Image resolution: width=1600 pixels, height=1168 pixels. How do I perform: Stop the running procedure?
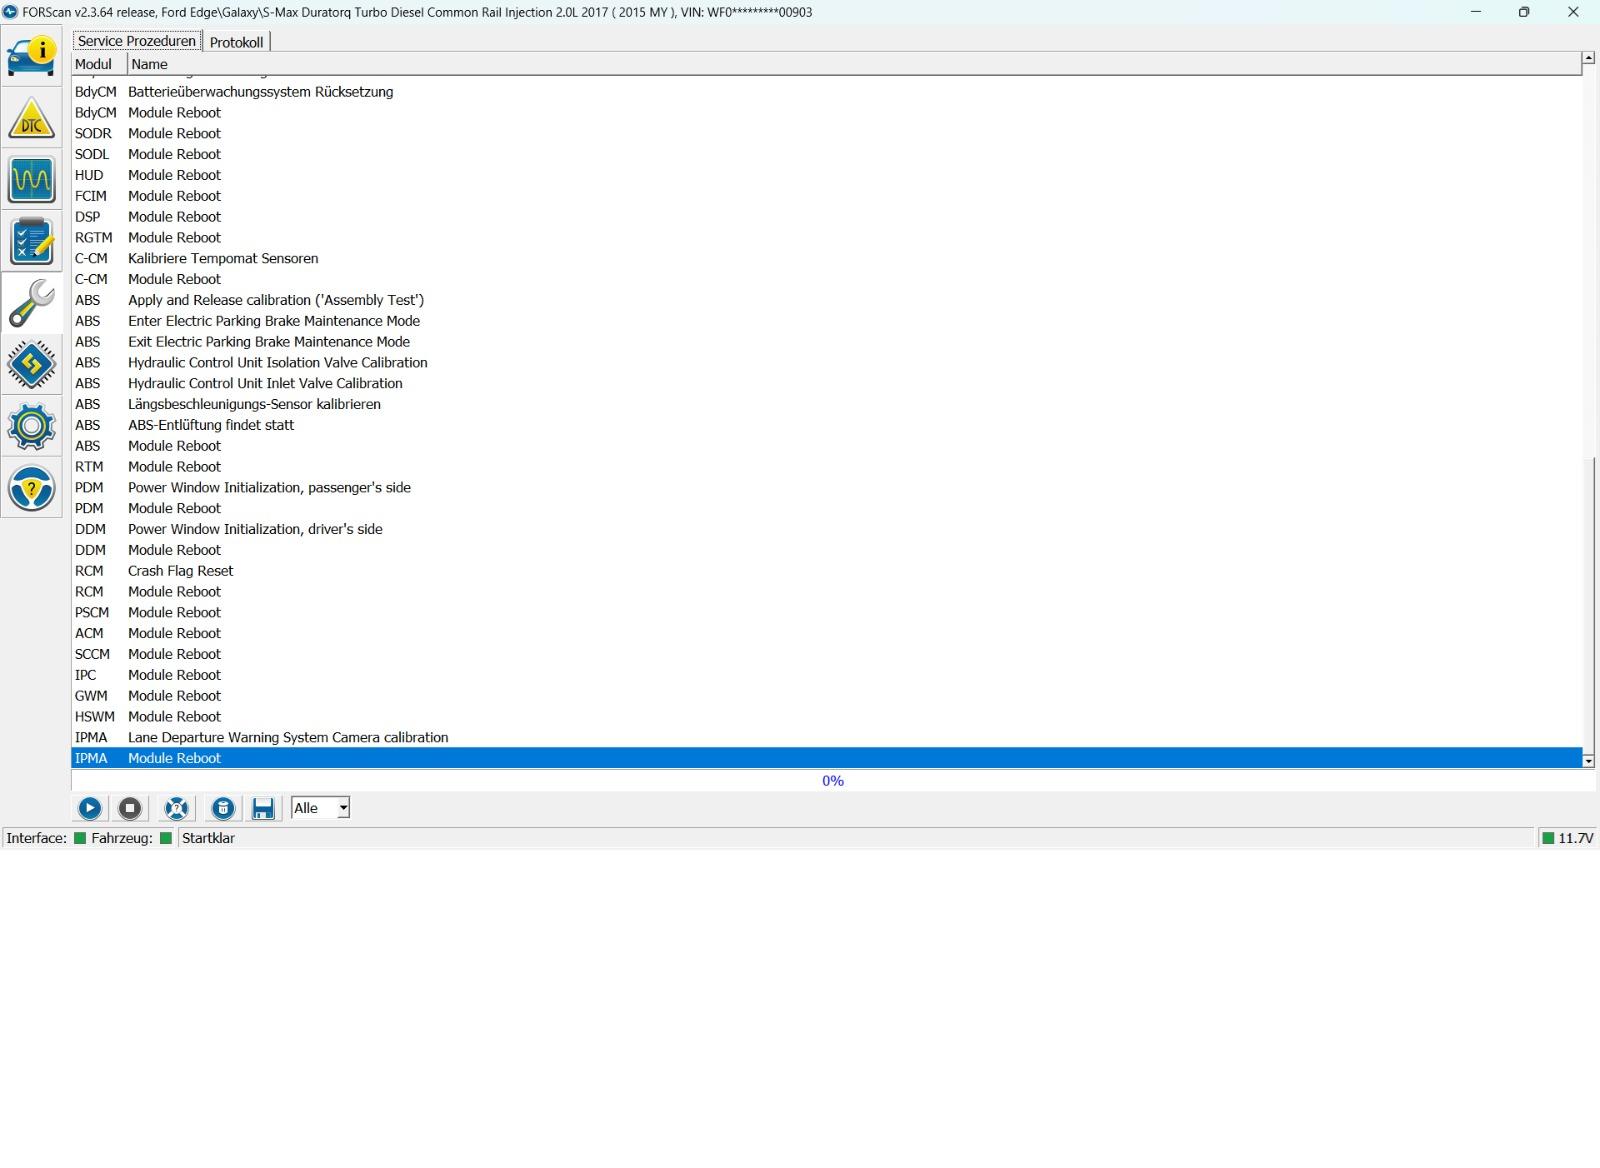tap(130, 808)
